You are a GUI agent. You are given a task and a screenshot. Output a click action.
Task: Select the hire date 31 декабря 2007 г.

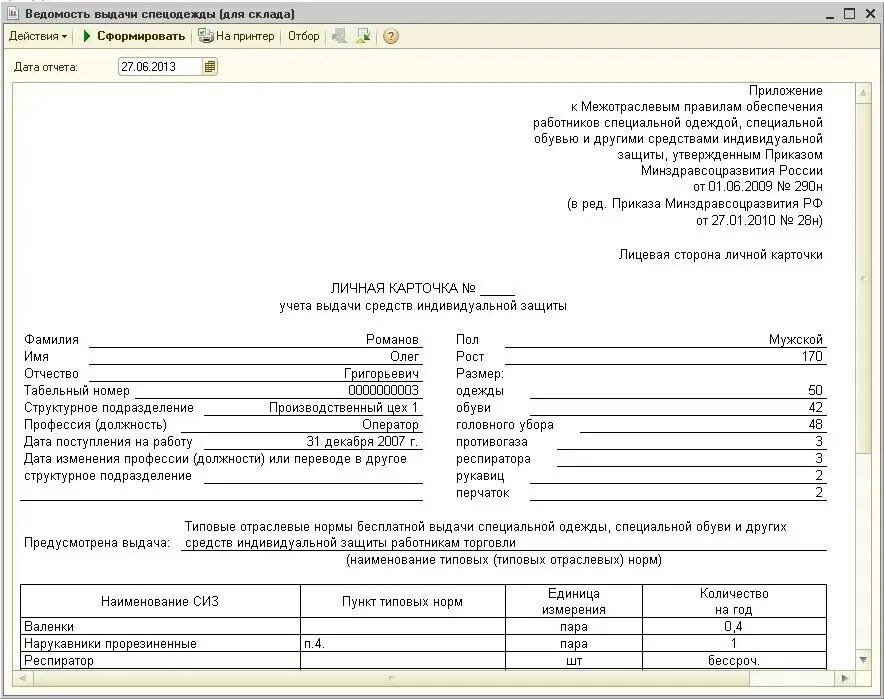tap(362, 441)
